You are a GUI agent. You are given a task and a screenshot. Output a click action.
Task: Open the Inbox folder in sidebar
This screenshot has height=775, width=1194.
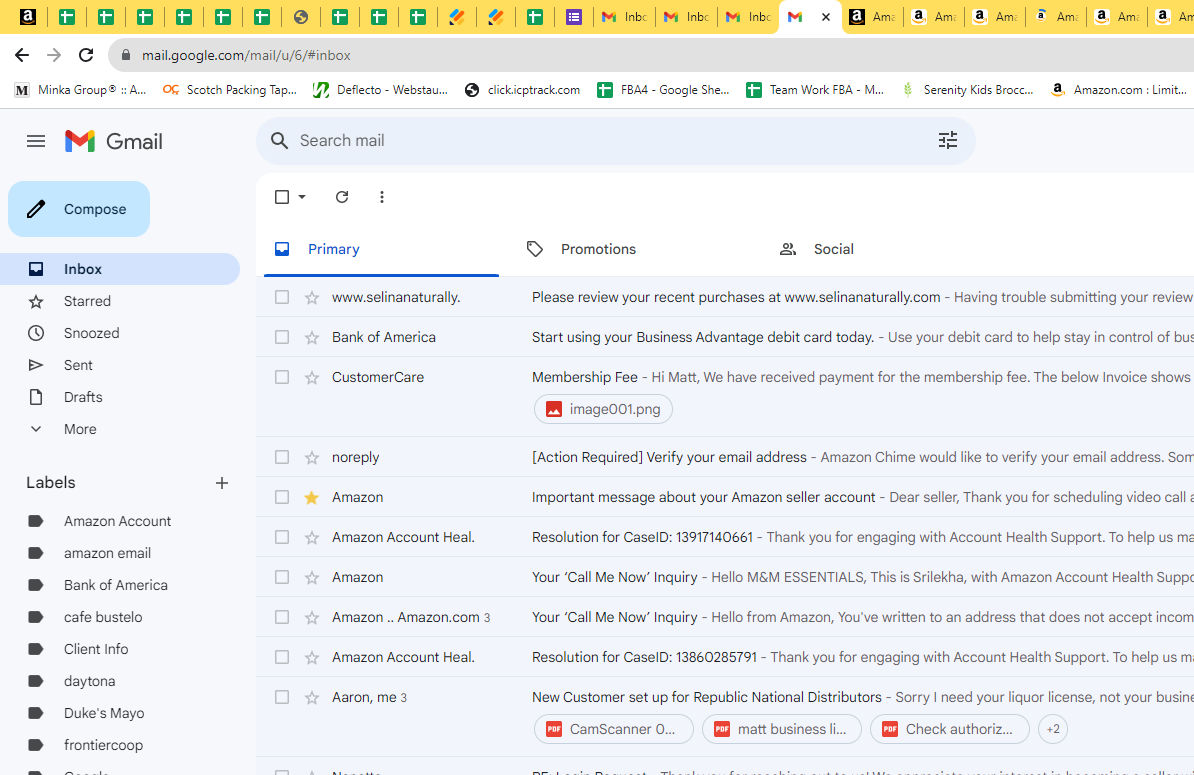[x=120, y=269]
